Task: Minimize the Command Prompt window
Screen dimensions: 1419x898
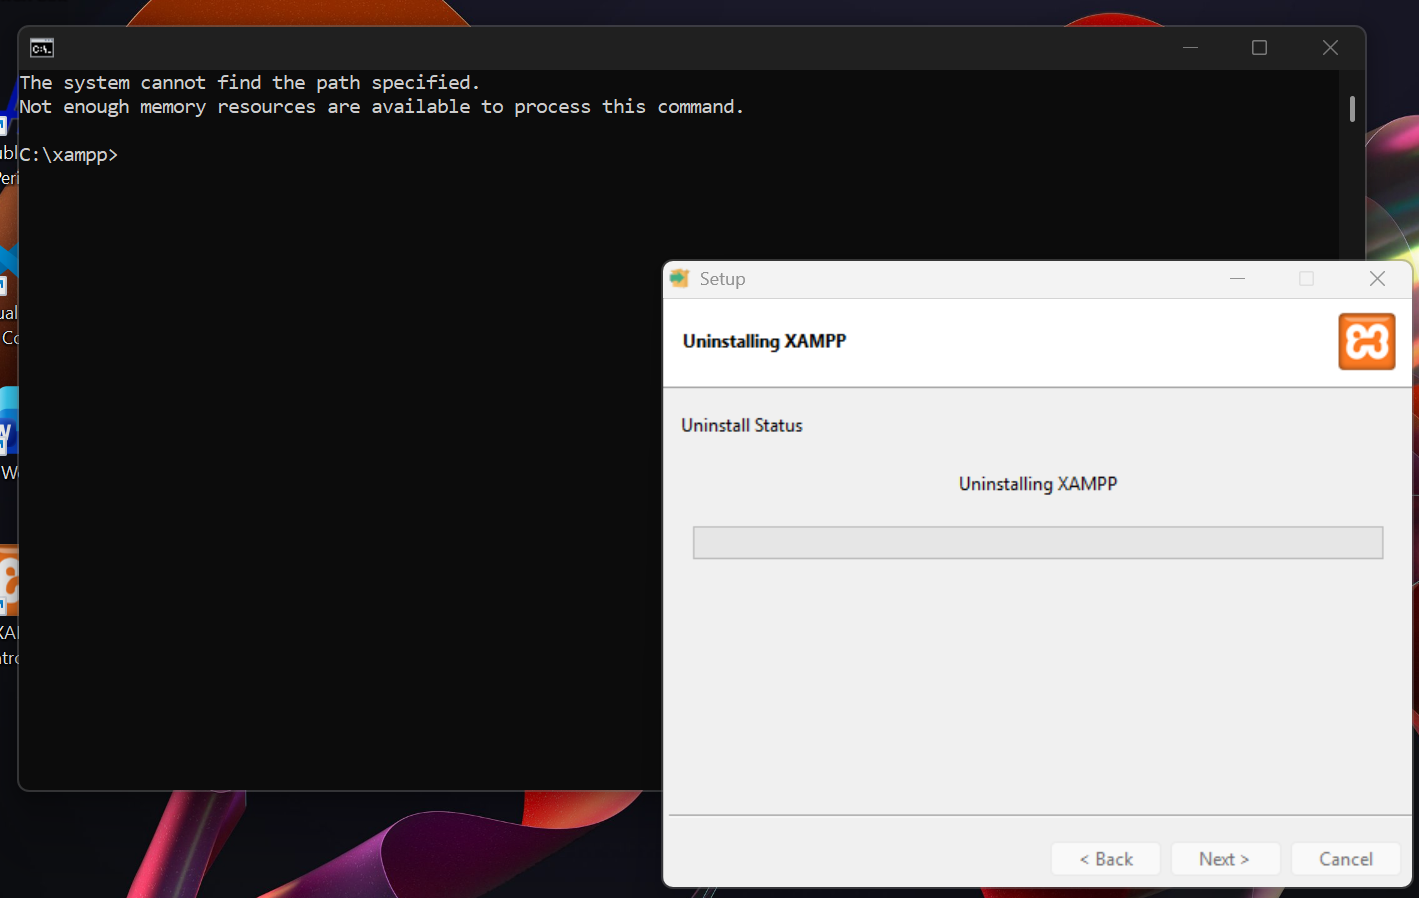Action: pyautogui.click(x=1190, y=48)
